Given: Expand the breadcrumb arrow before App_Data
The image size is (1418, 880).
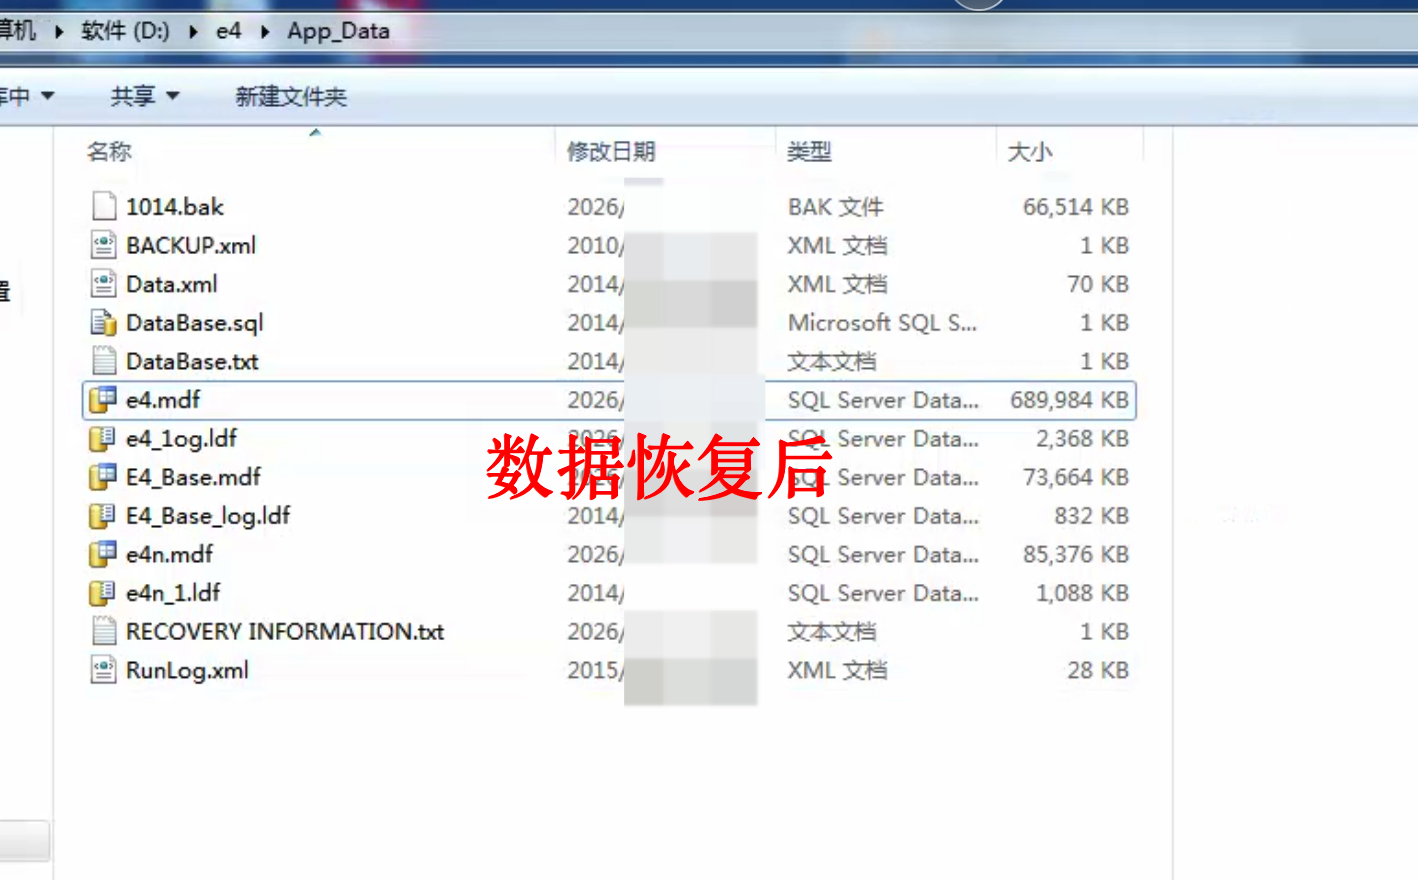Looking at the screenshot, I should (x=265, y=31).
